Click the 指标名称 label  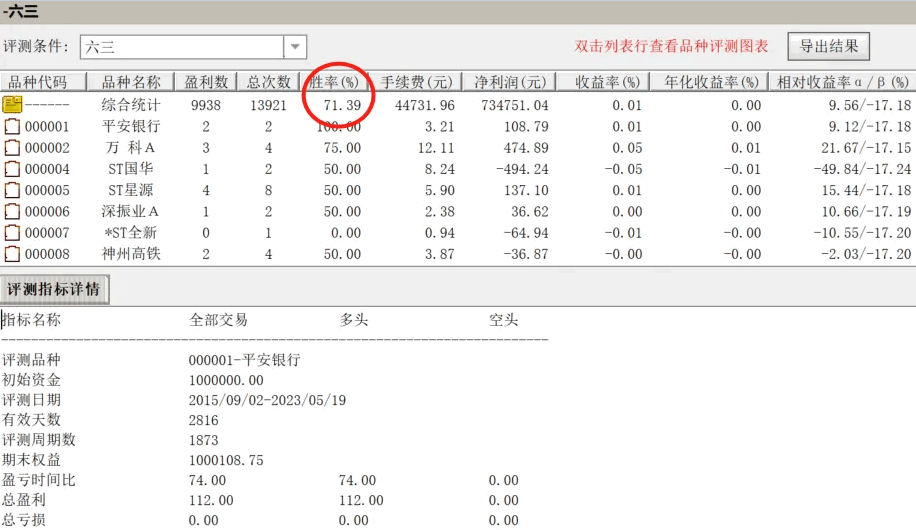coord(32,320)
